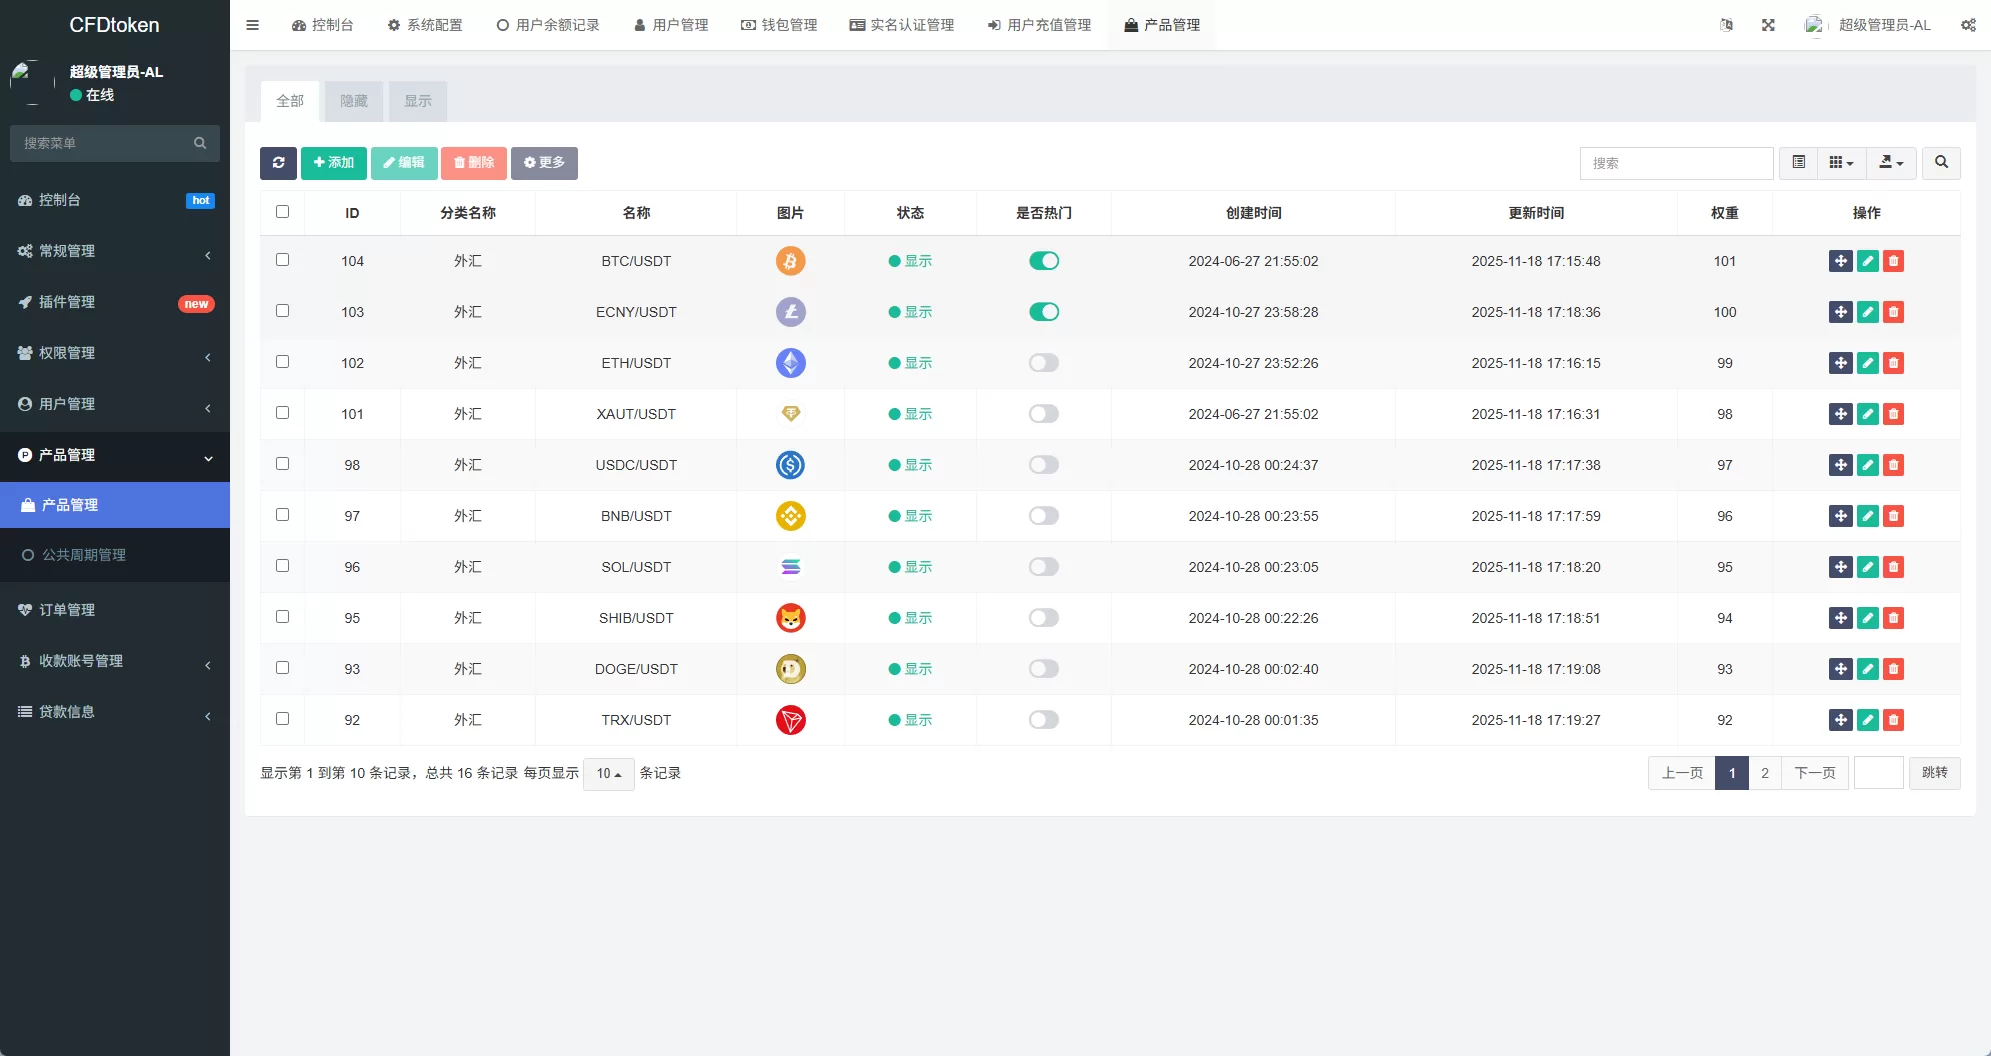This screenshot has width=1991, height=1056.
Task: Open the 钱包管理 menu in top navigation
Action: (x=779, y=24)
